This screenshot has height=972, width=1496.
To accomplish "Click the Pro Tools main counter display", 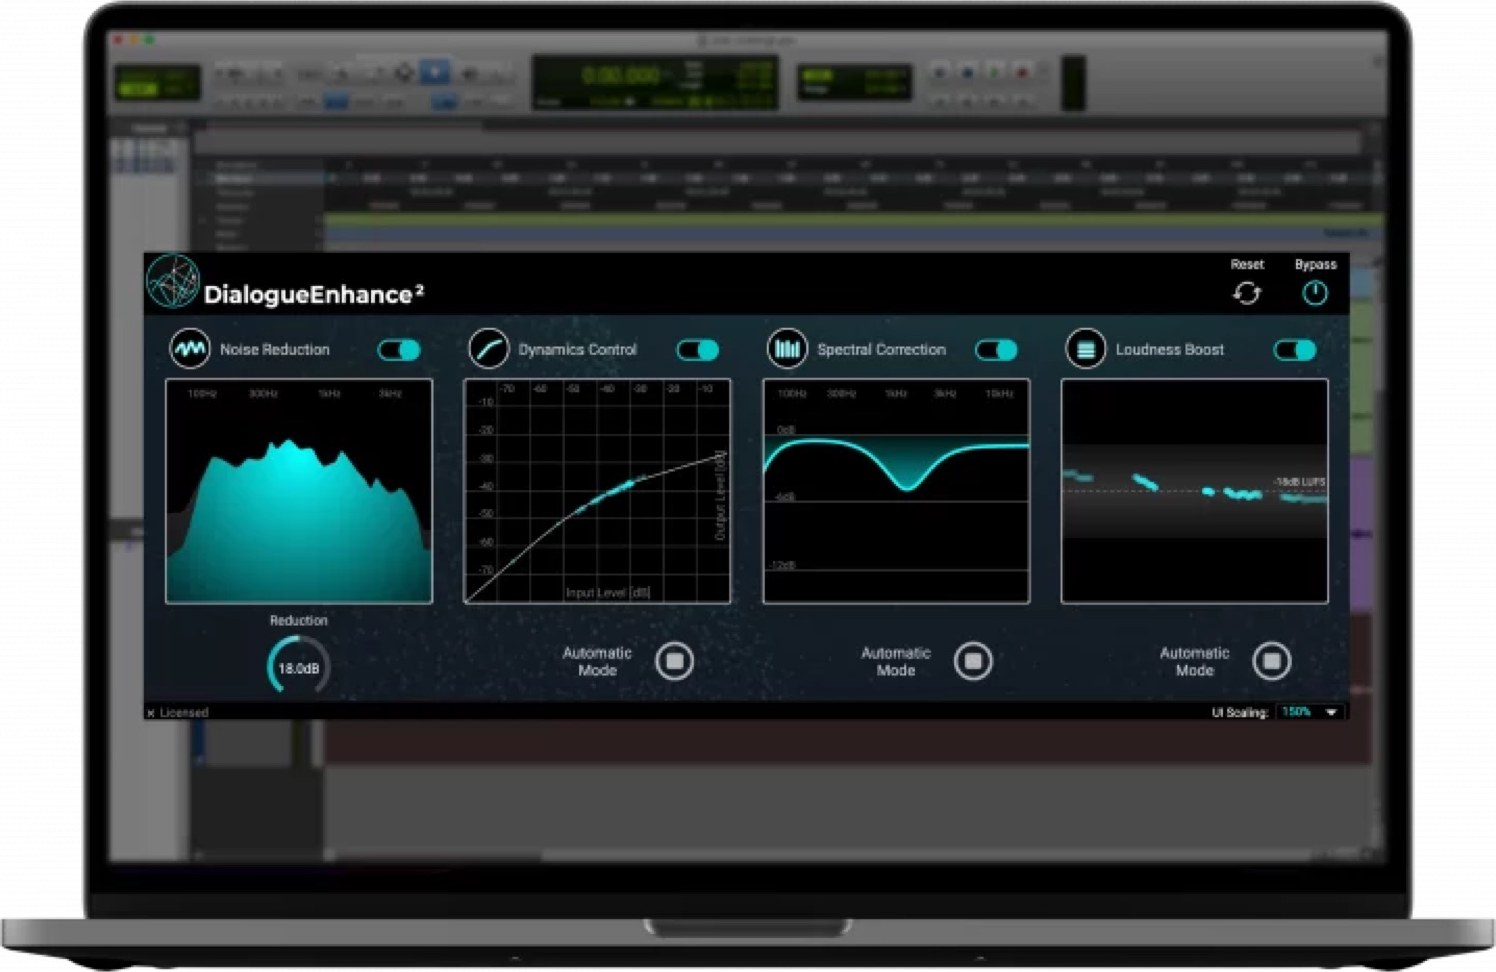I will point(655,82).
